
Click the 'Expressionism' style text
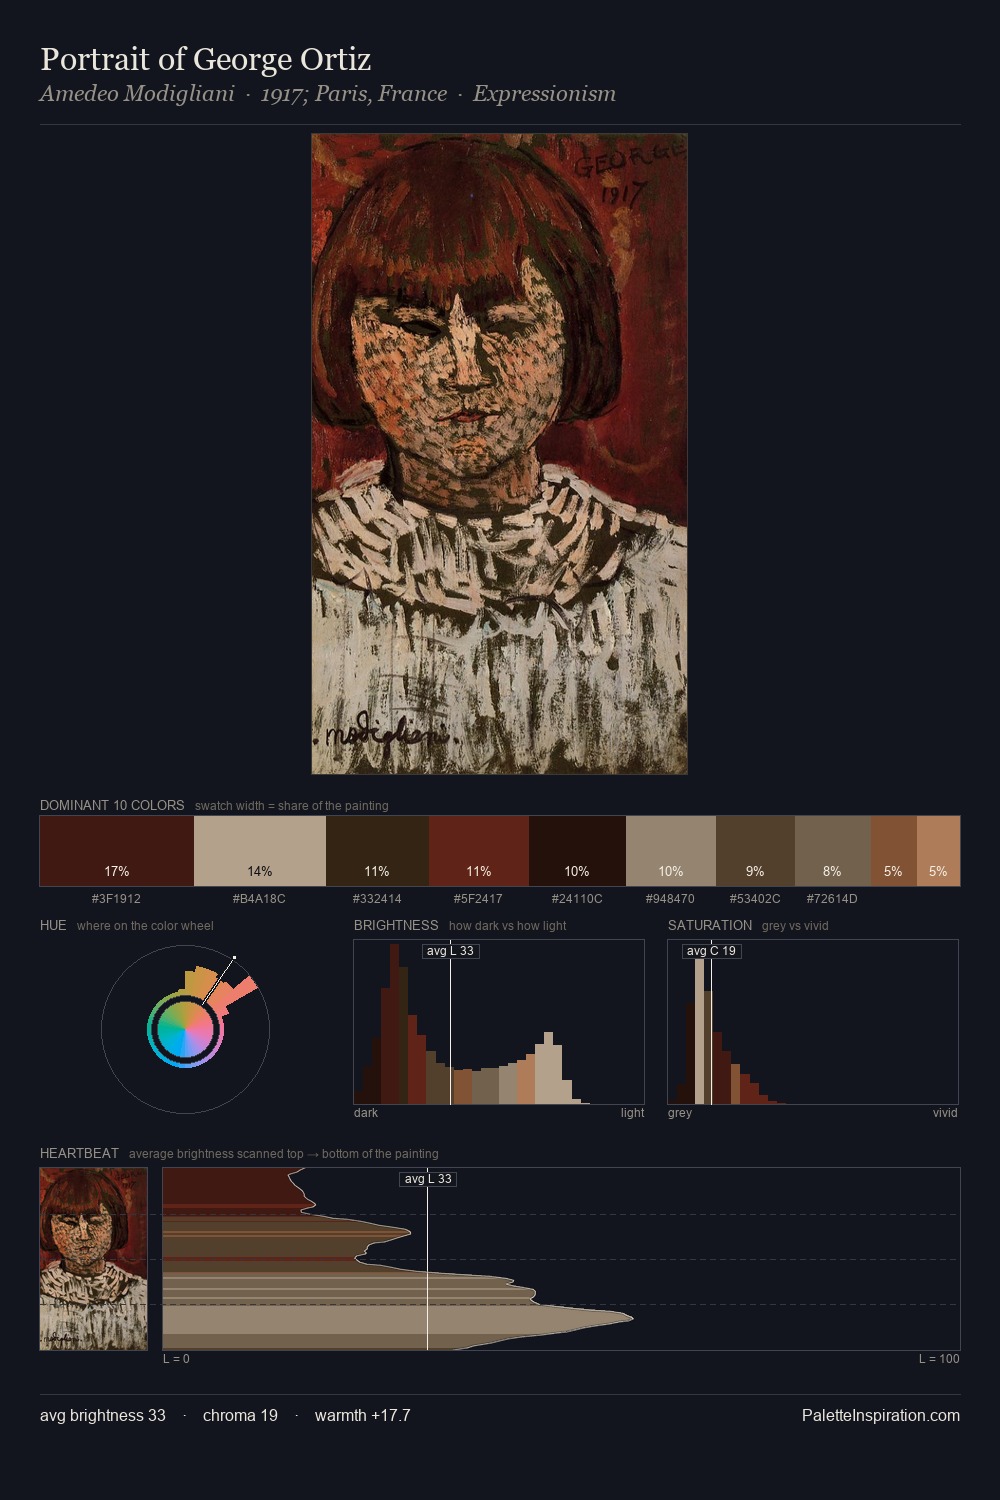tap(544, 94)
